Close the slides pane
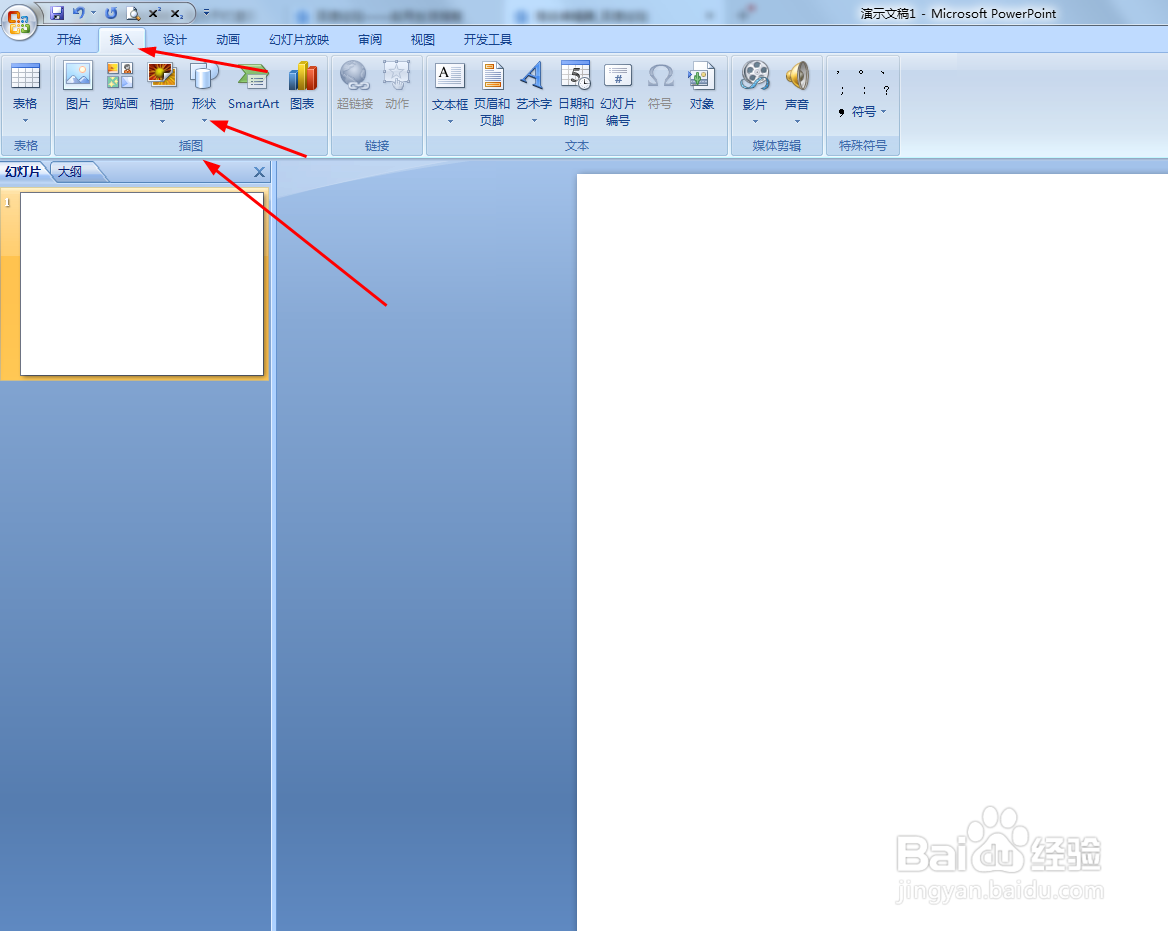This screenshot has height=931, width=1168. 259,172
